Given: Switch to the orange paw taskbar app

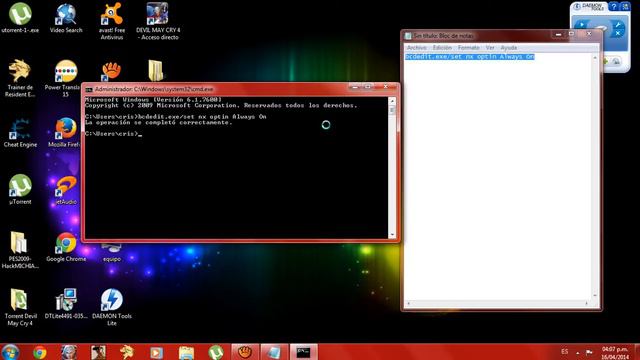Looking at the screenshot, I should point(245,352).
